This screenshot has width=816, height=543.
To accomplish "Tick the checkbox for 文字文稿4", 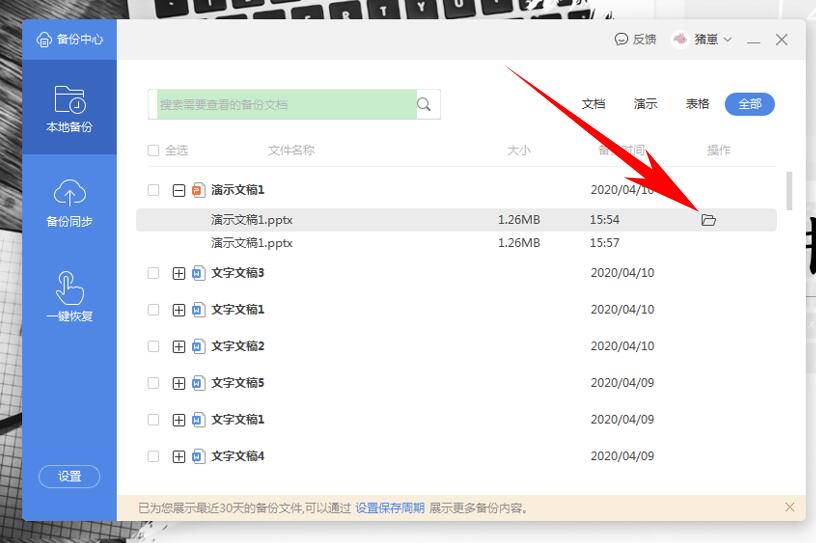I will pos(153,457).
